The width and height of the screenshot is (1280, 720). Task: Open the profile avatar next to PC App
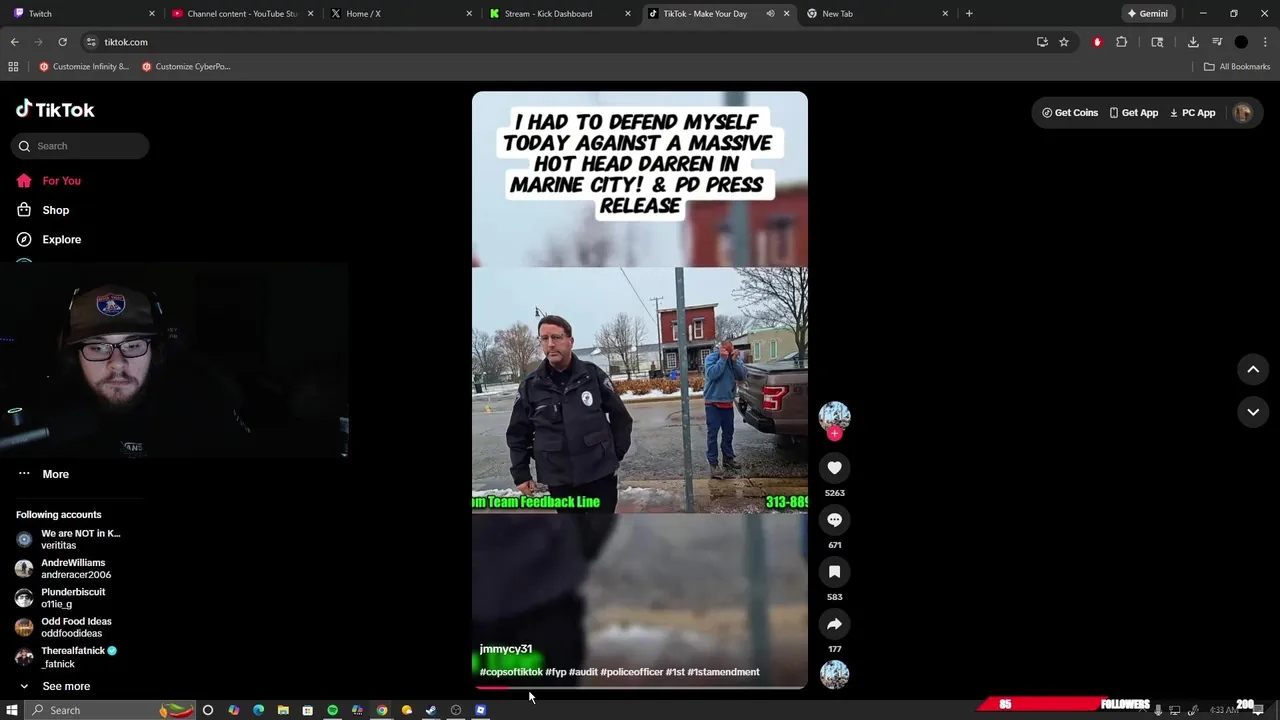[1243, 113]
